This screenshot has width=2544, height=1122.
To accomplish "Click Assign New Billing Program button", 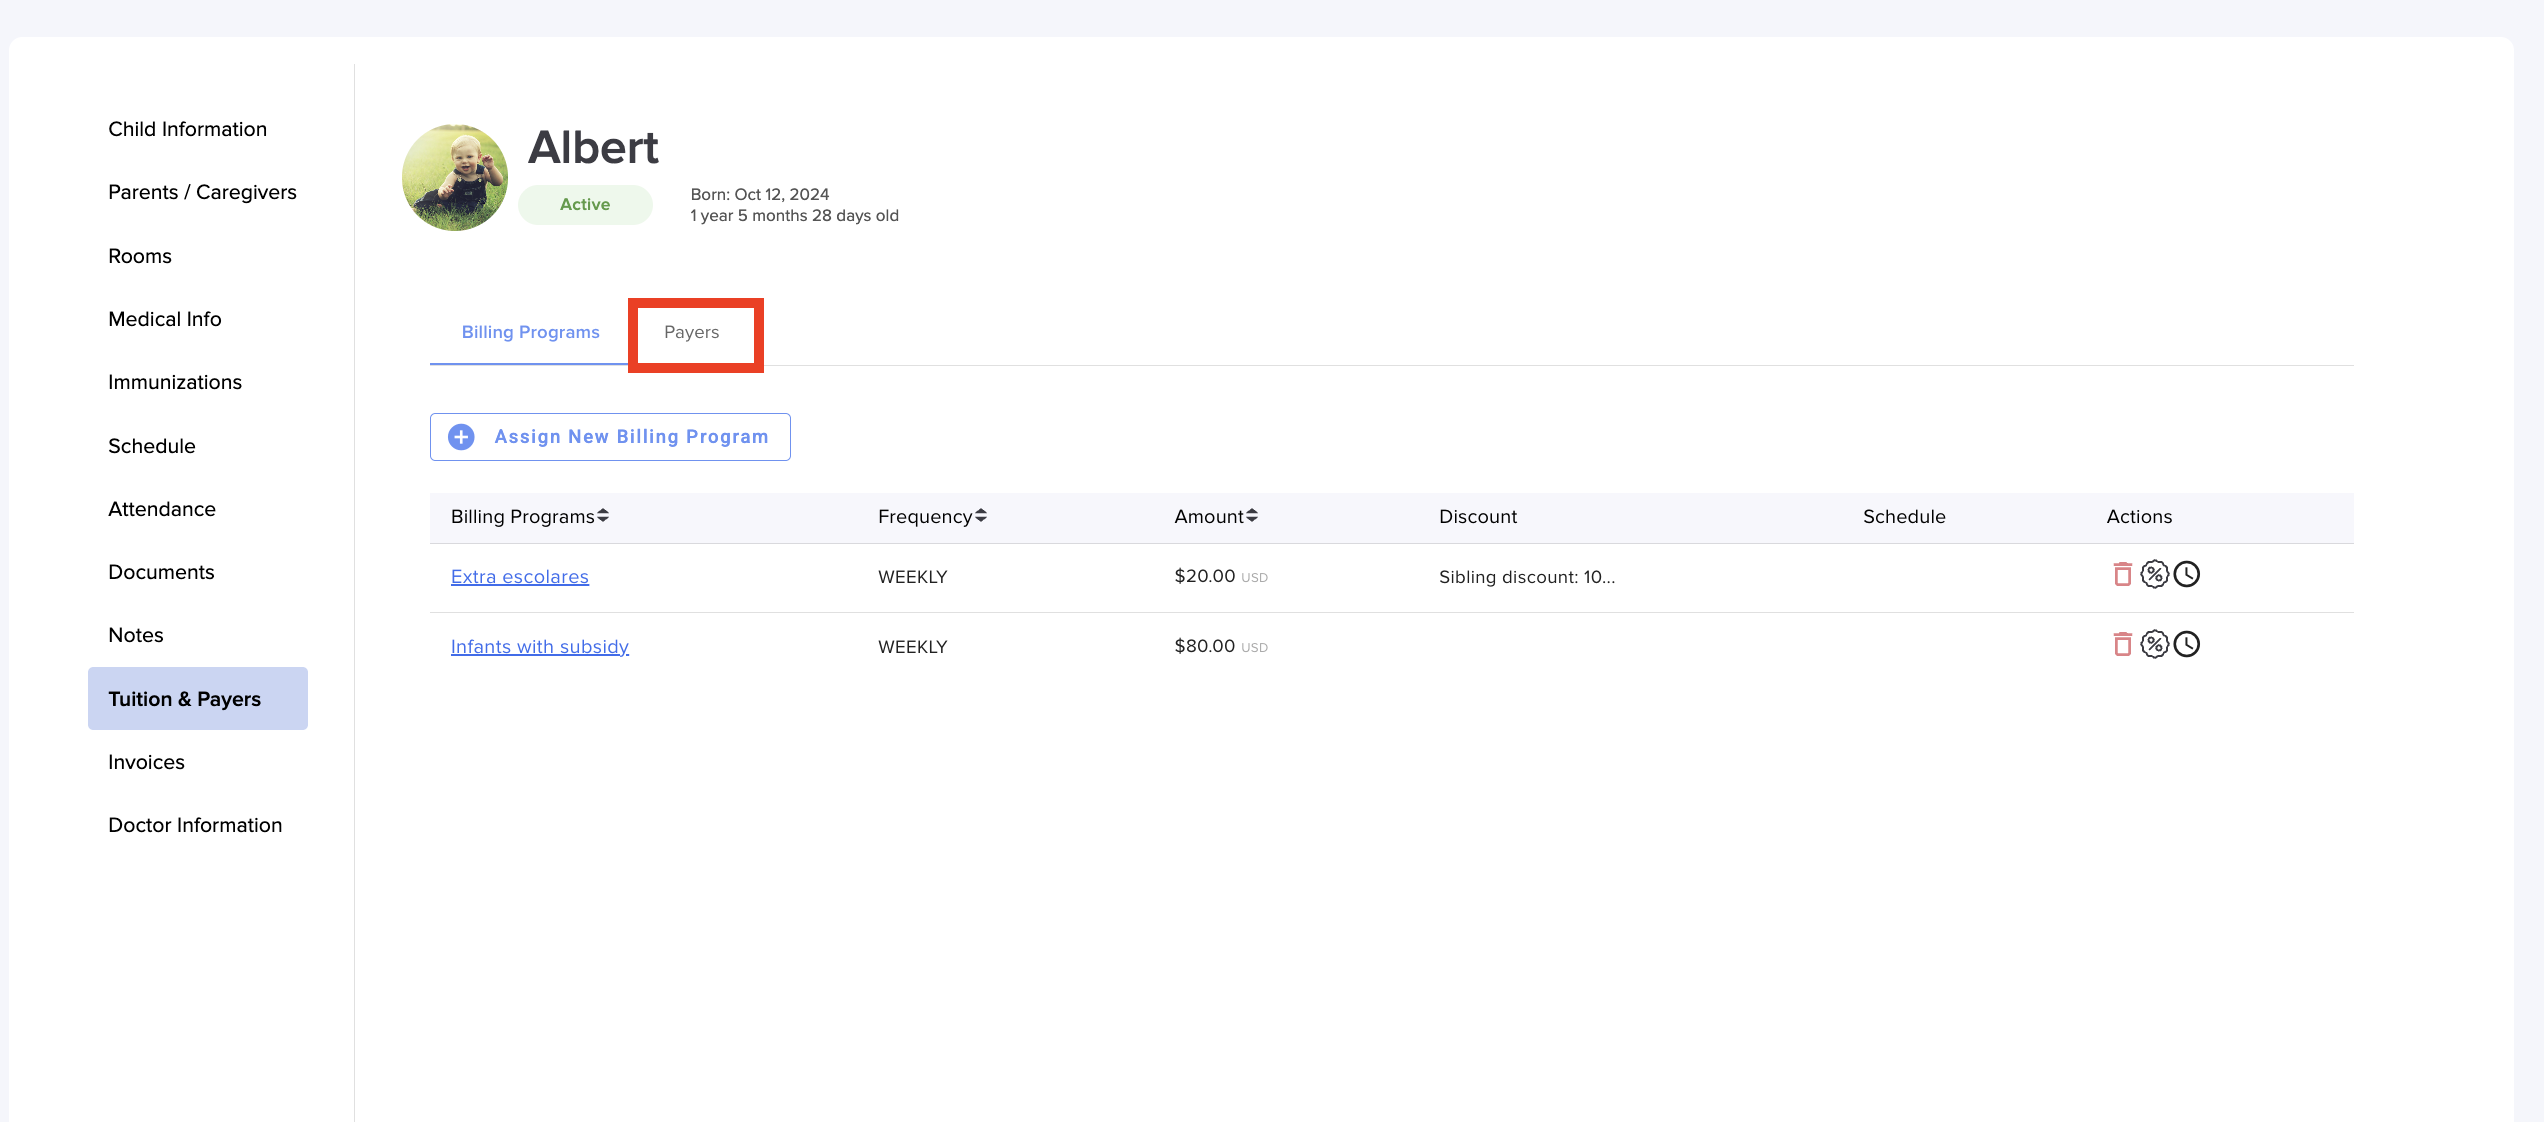I will 610,437.
